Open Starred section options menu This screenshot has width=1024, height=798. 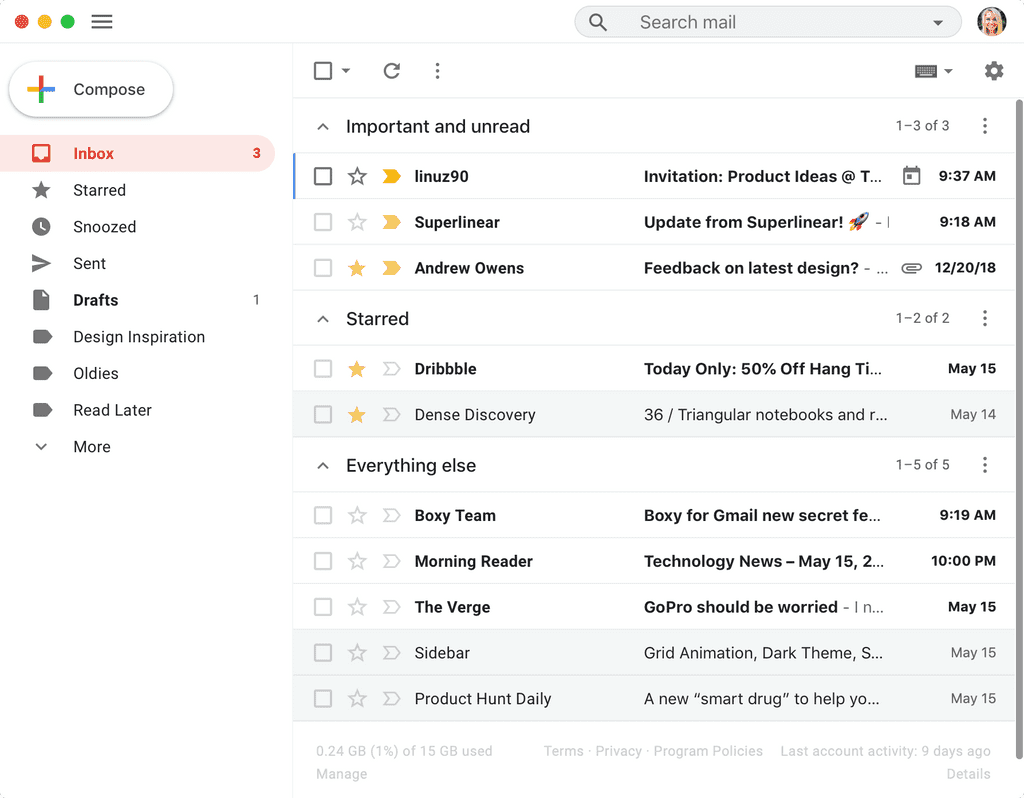coord(985,318)
